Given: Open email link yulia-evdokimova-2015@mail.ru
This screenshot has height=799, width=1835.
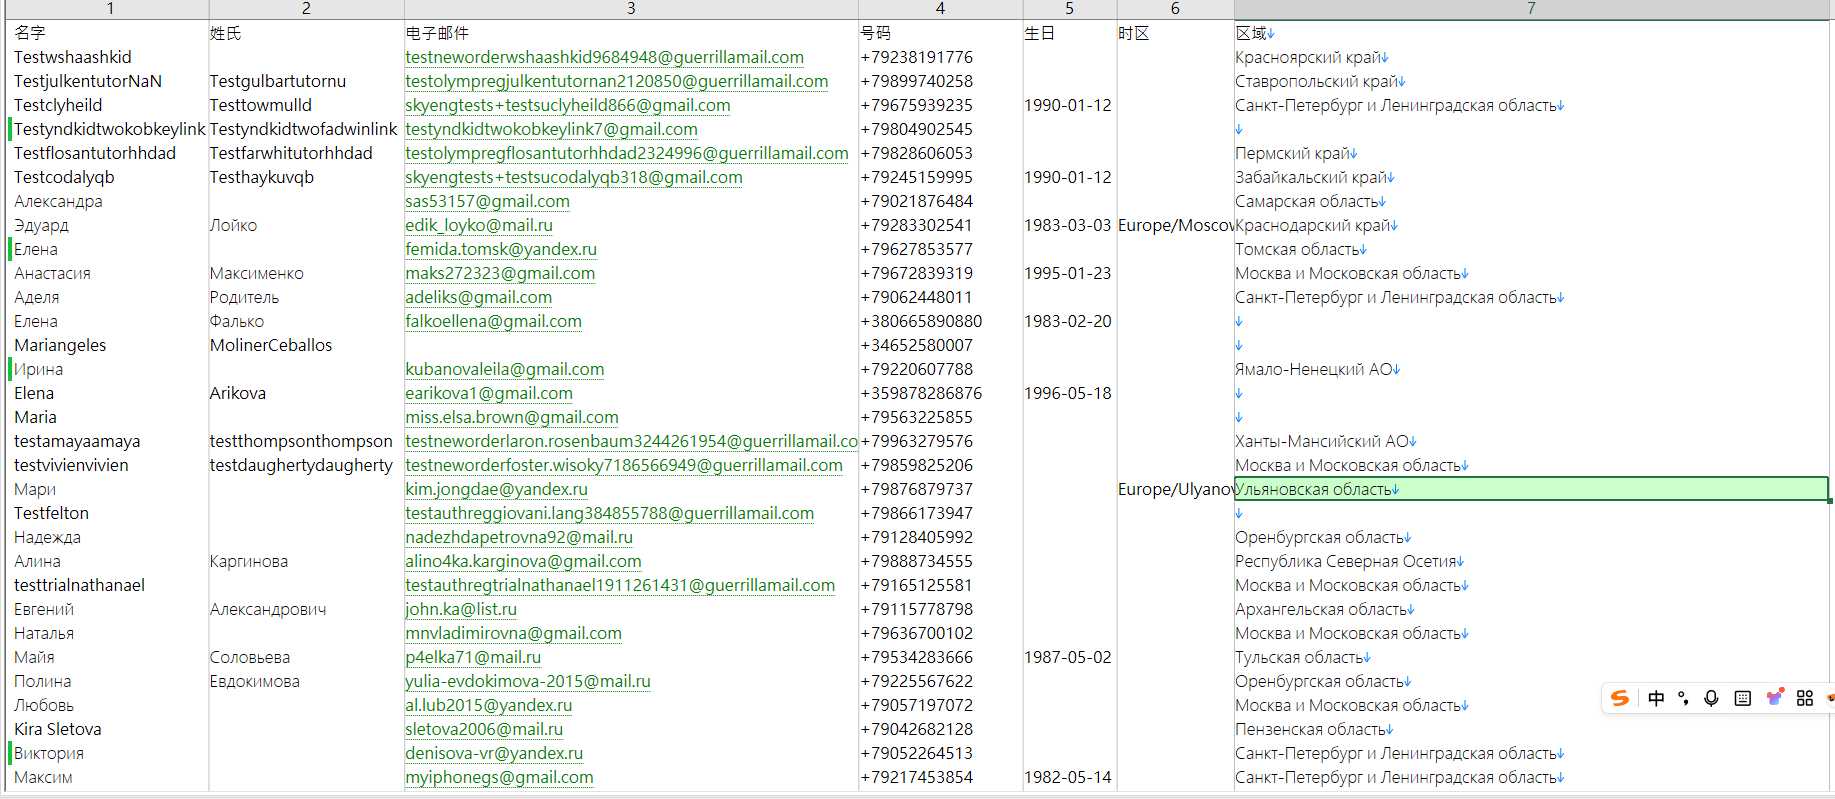Looking at the screenshot, I should click(x=528, y=681).
